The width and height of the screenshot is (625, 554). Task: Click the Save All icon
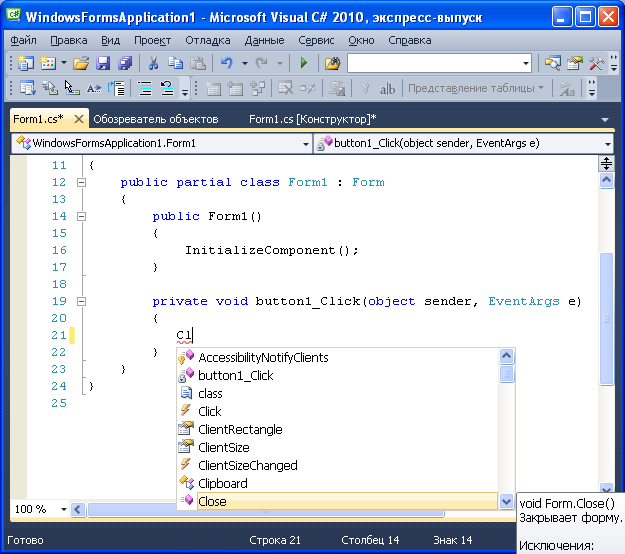[125, 63]
